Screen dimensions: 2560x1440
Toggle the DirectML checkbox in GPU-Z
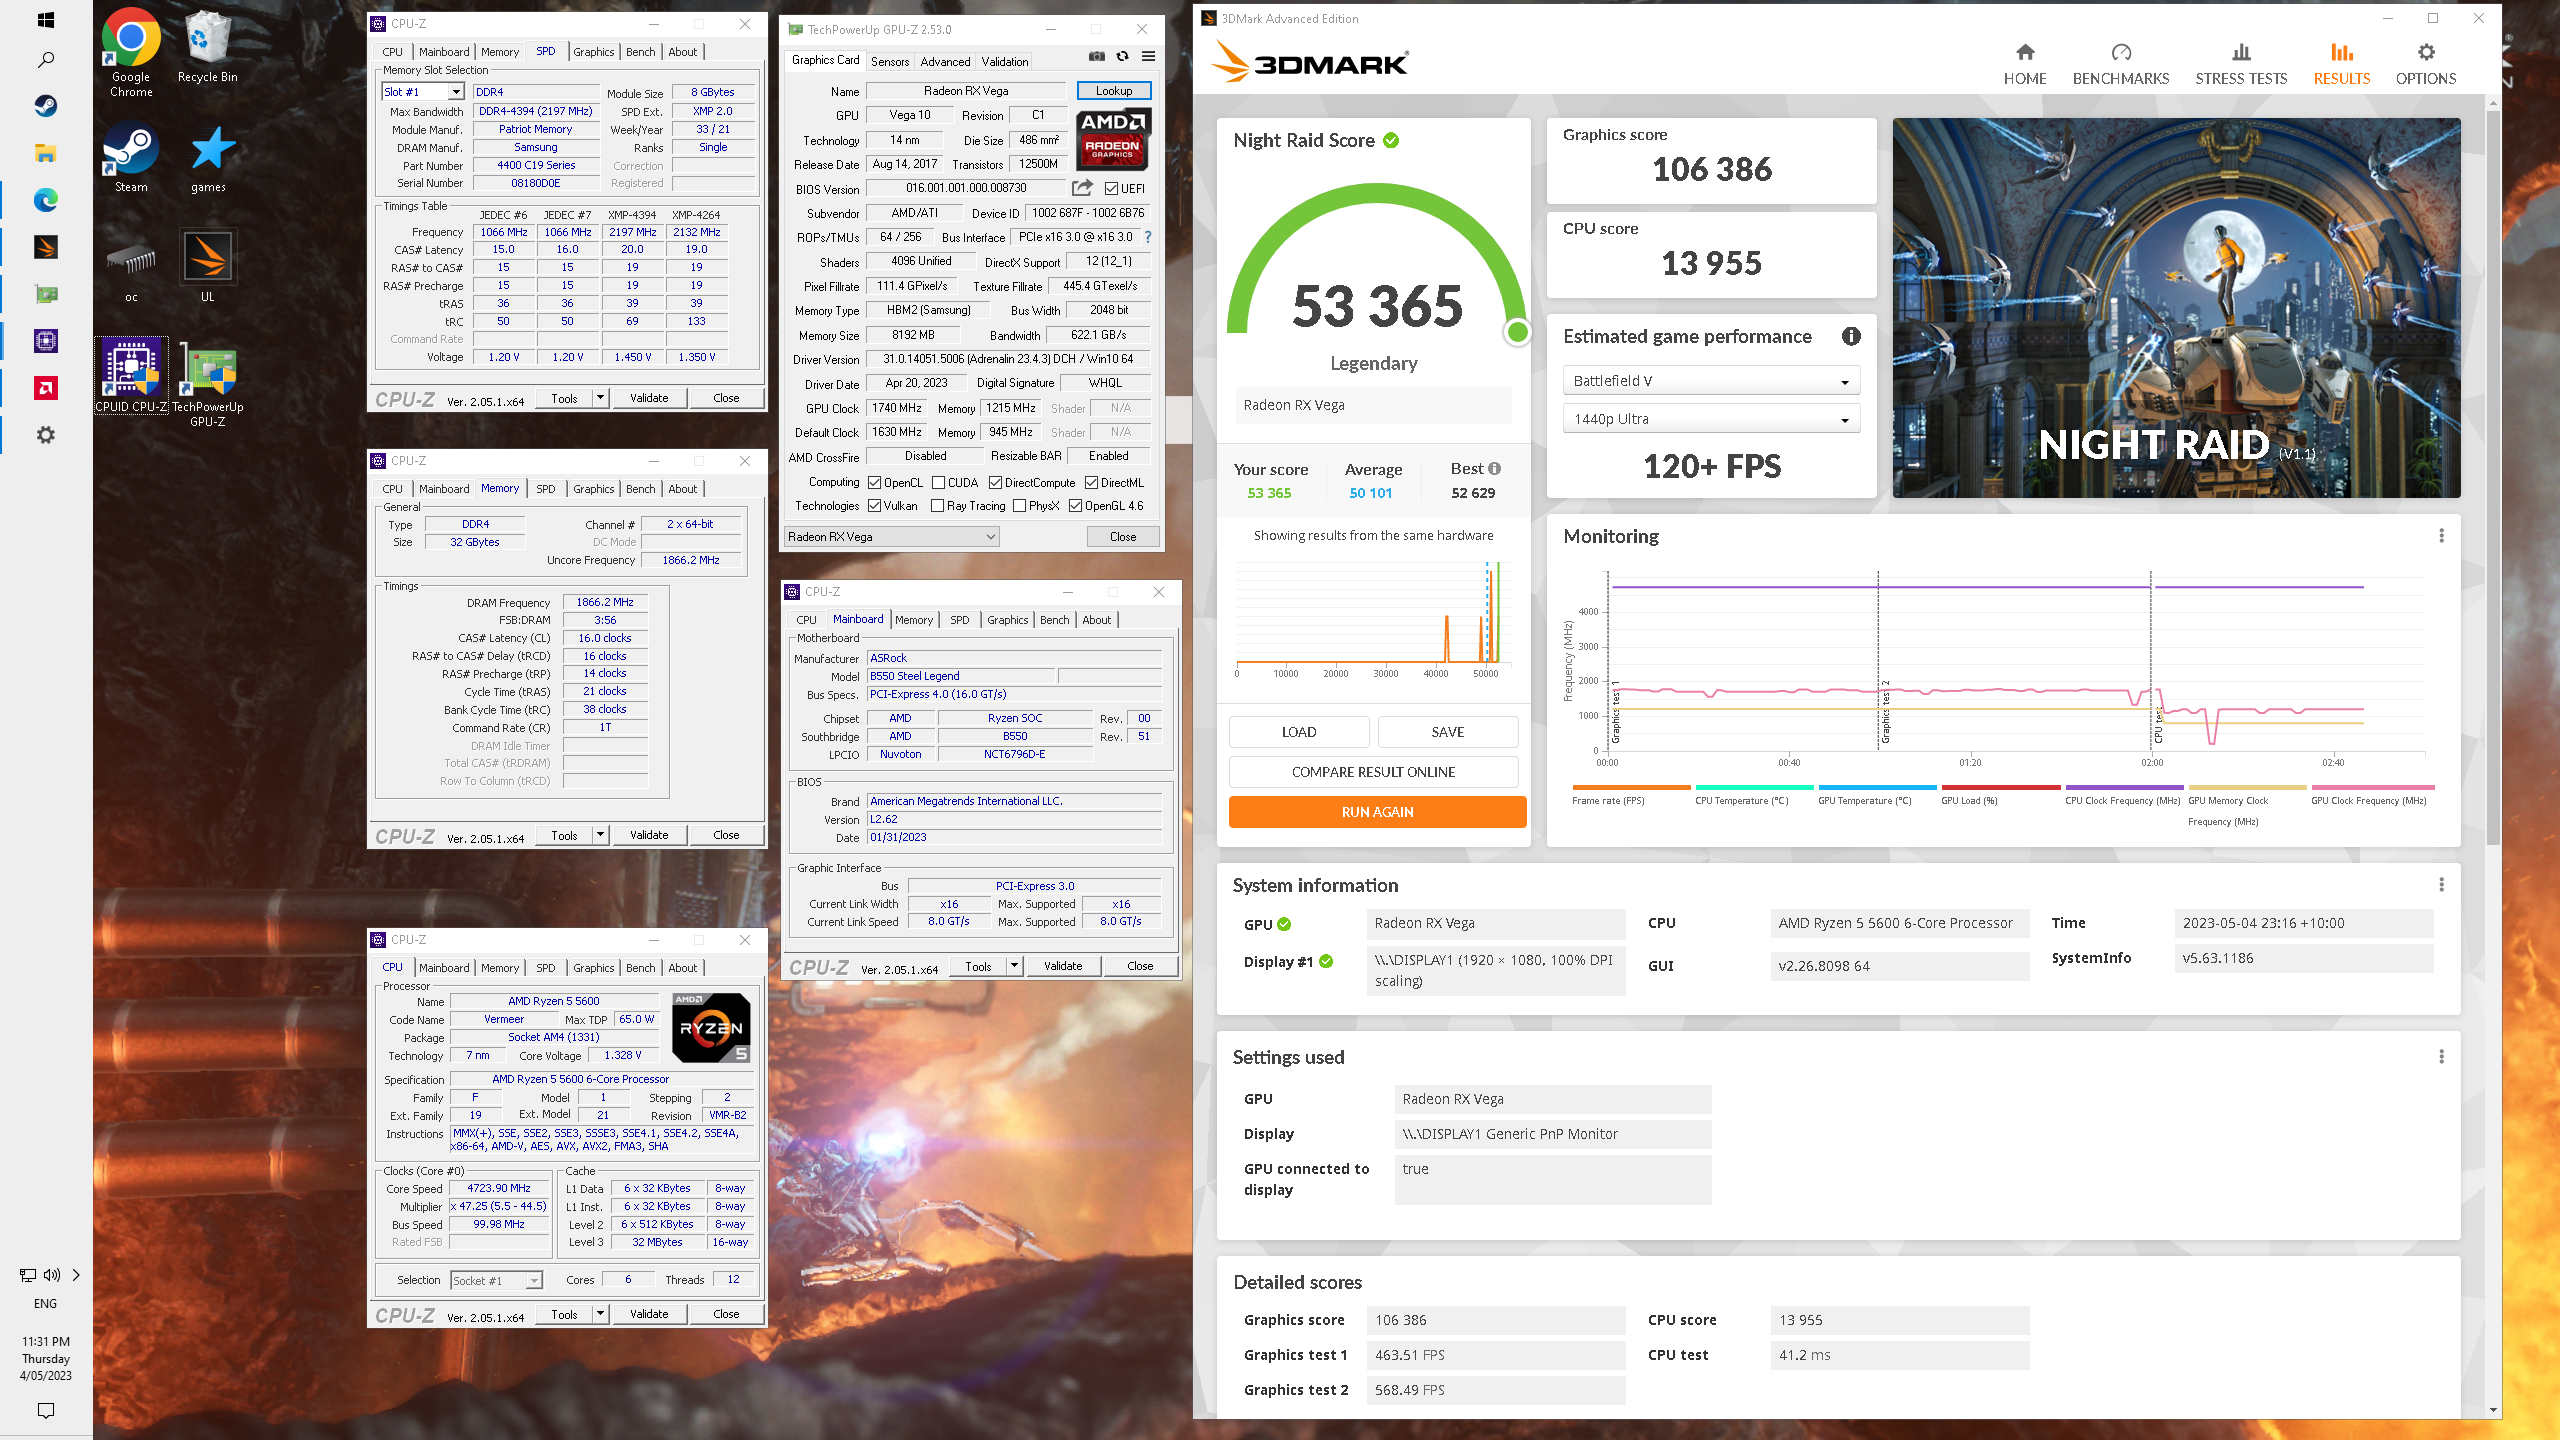(1091, 483)
